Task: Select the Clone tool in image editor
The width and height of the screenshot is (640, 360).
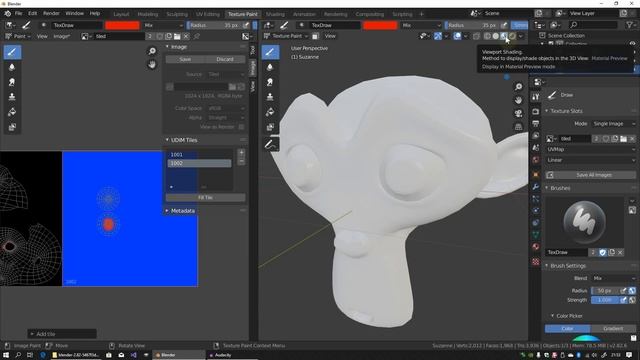Action: point(12,97)
